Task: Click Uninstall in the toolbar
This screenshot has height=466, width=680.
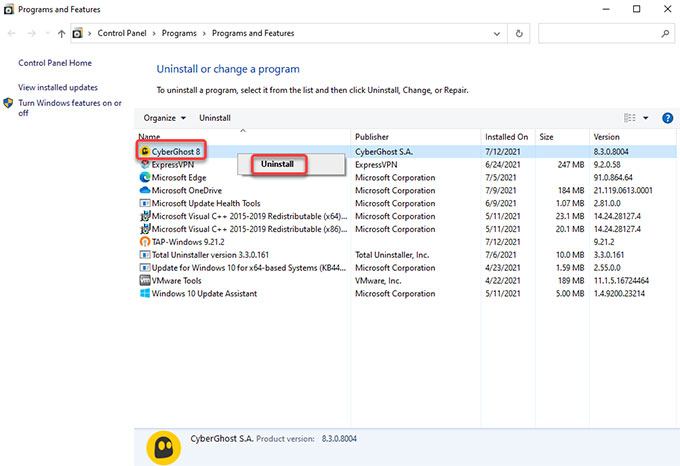Action: [215, 118]
